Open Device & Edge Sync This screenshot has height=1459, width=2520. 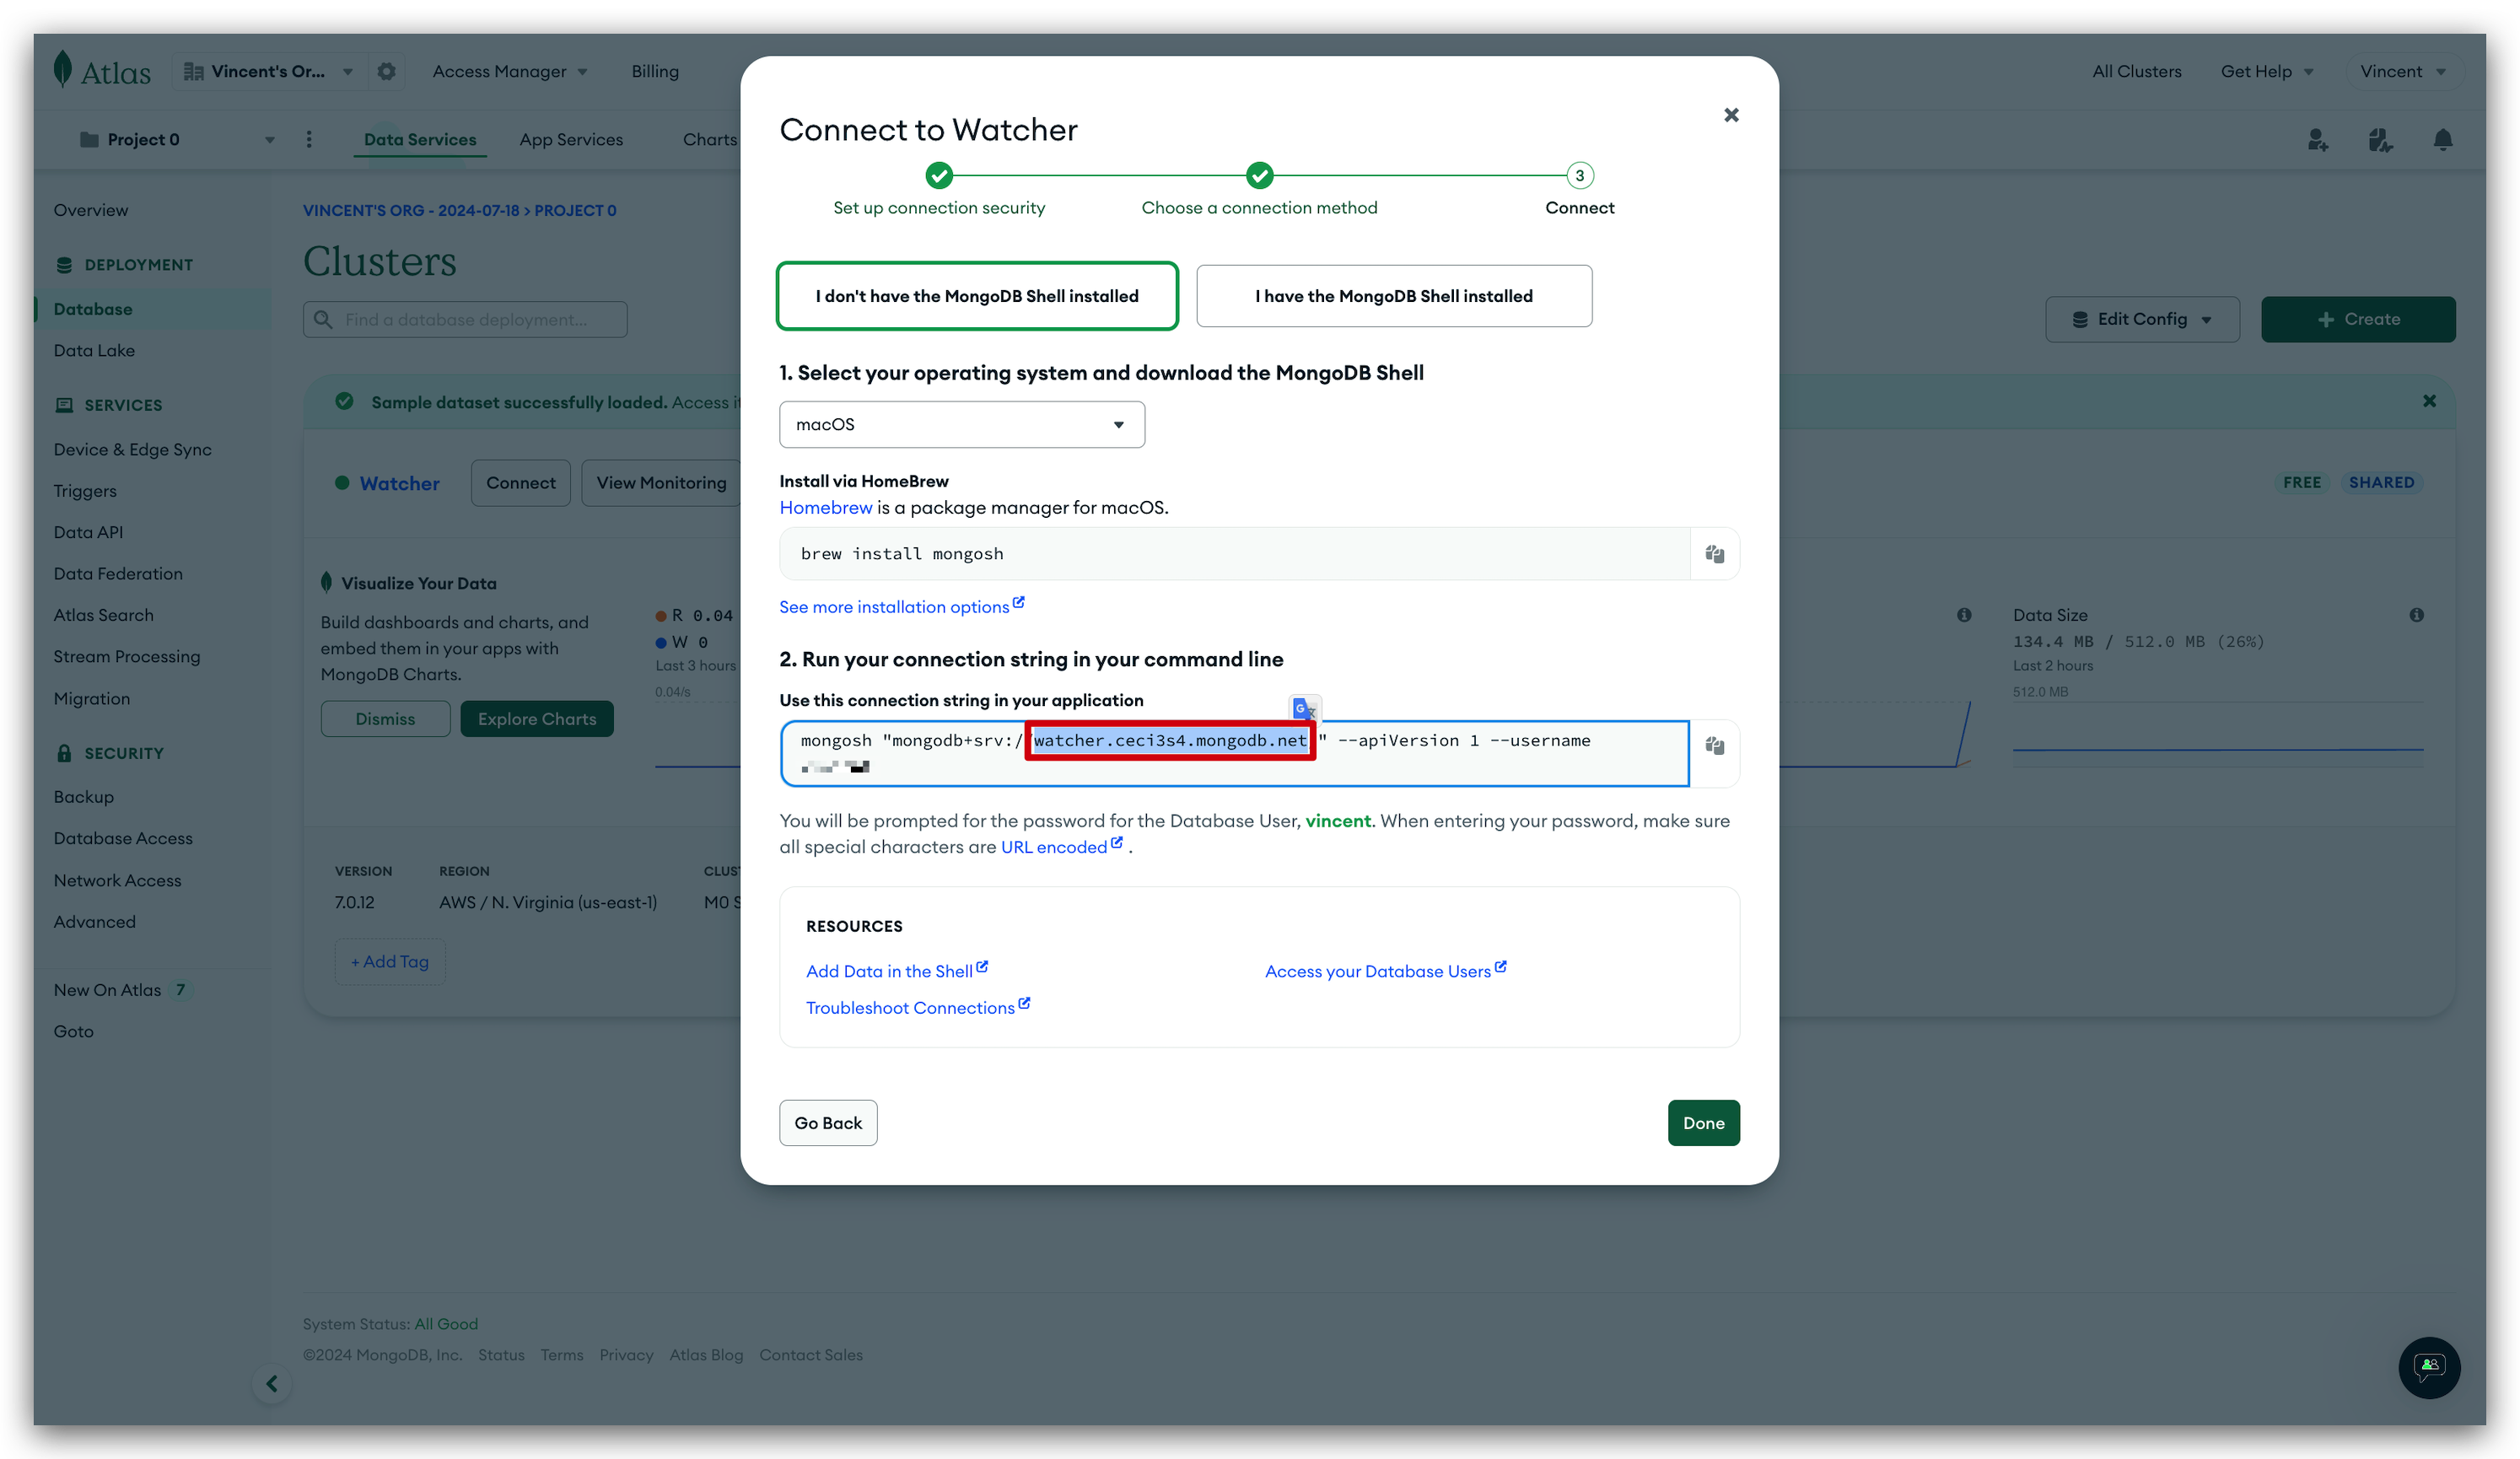132,449
